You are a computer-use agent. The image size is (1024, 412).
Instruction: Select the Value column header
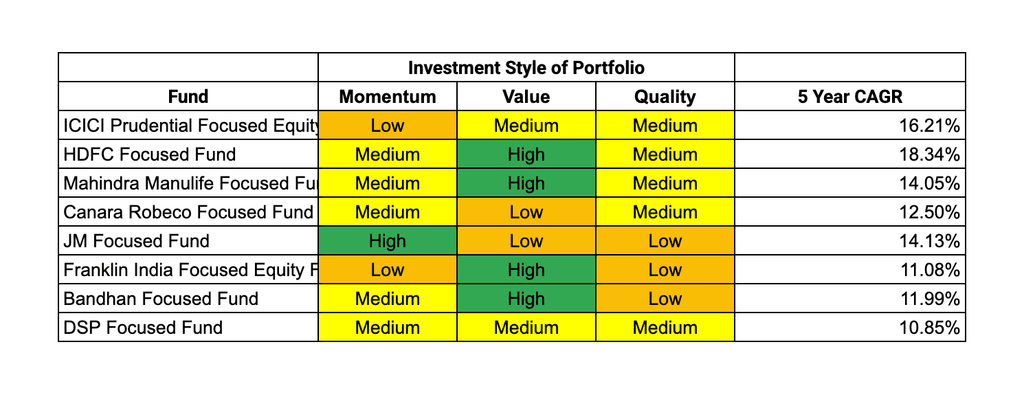tap(526, 97)
